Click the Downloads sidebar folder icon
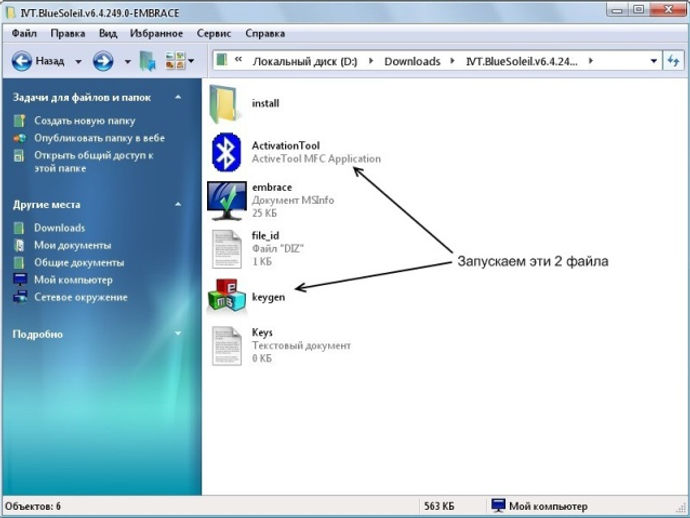 click(x=18, y=228)
